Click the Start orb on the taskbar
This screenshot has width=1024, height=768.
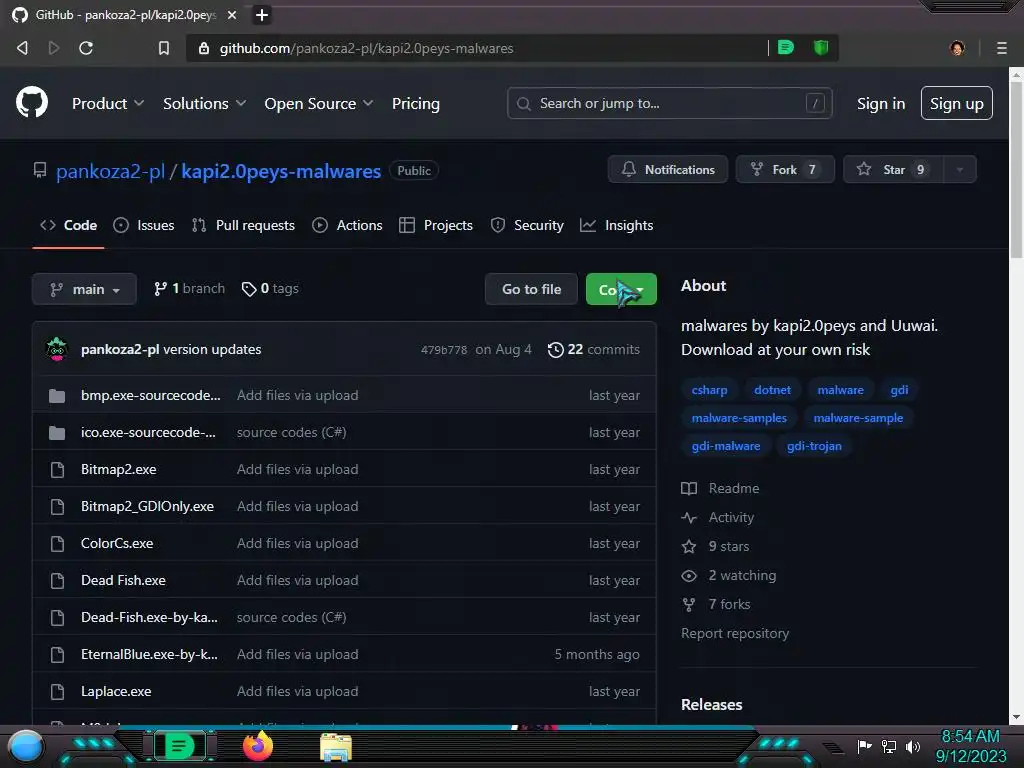tap(26, 746)
